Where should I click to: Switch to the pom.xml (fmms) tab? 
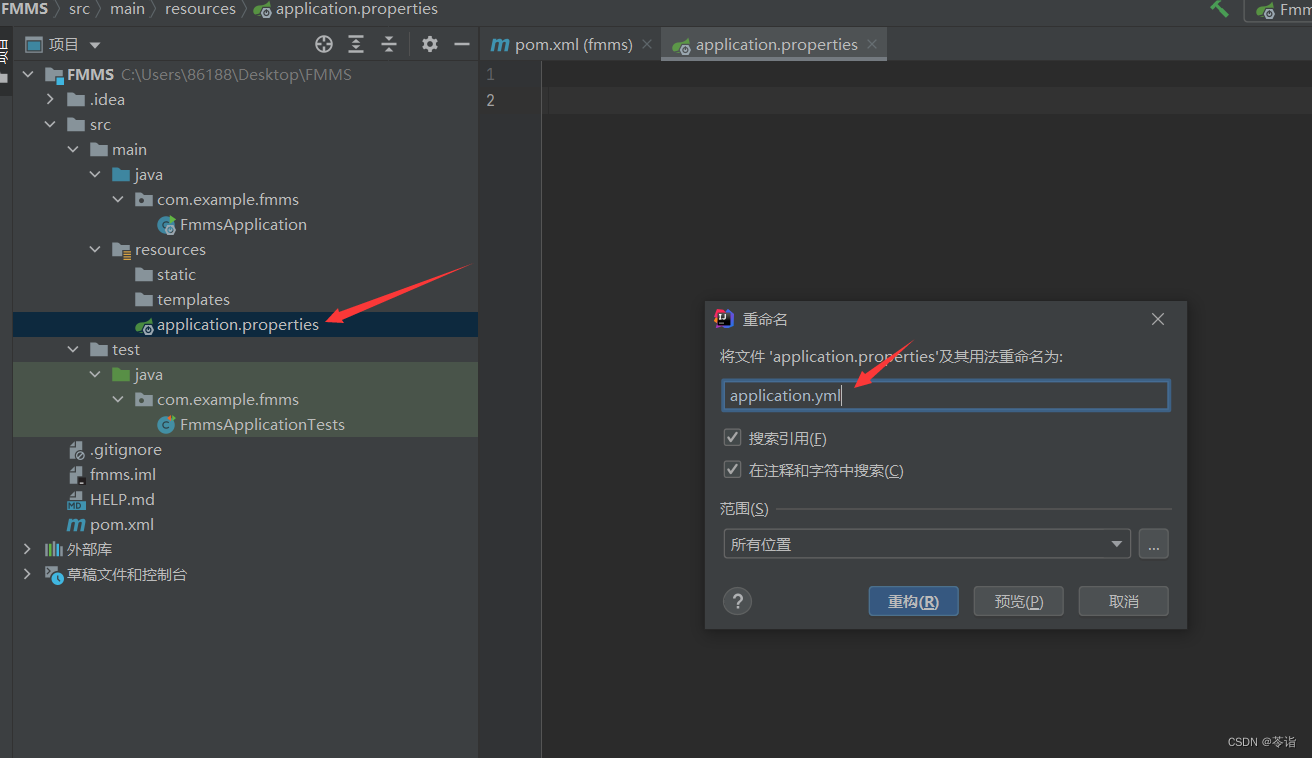point(572,44)
